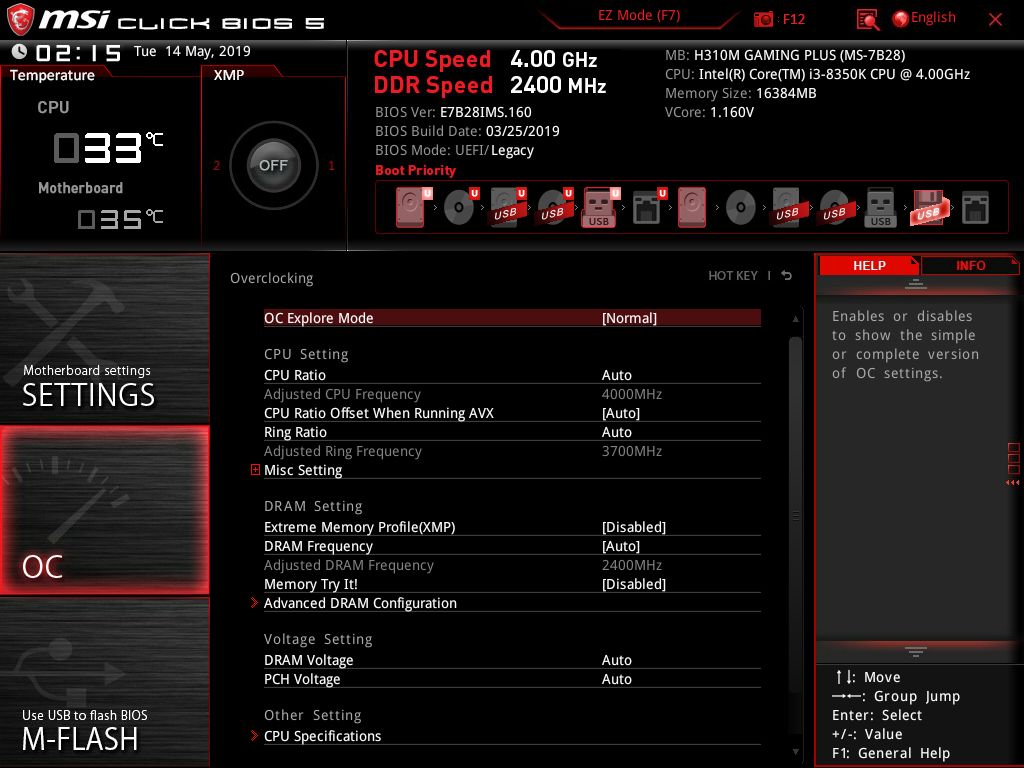Screen dimensions: 1024x768
Task: Click the help panel bottom collapse handle
Action: coord(916,651)
